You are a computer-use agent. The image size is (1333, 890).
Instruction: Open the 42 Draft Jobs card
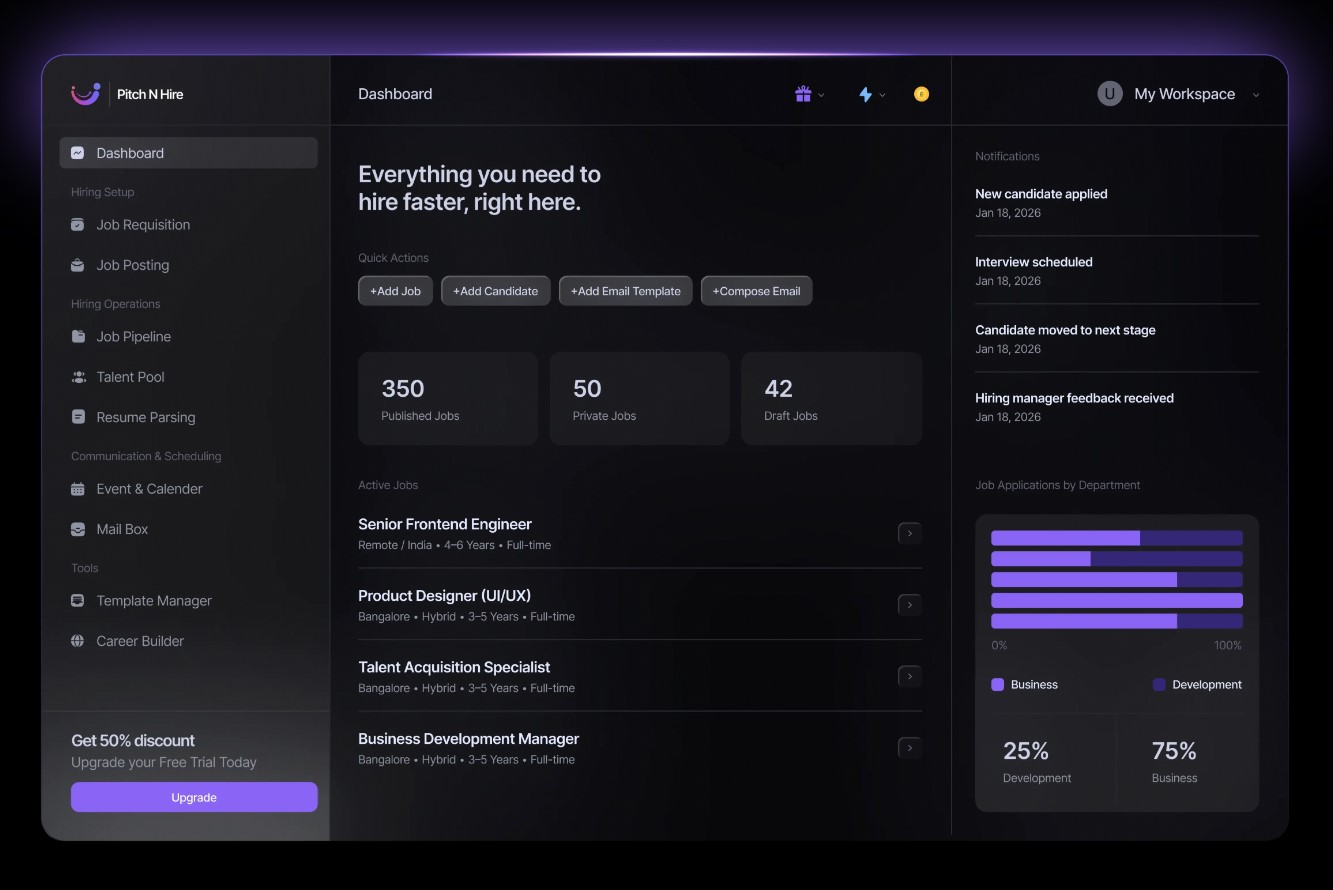click(832, 398)
